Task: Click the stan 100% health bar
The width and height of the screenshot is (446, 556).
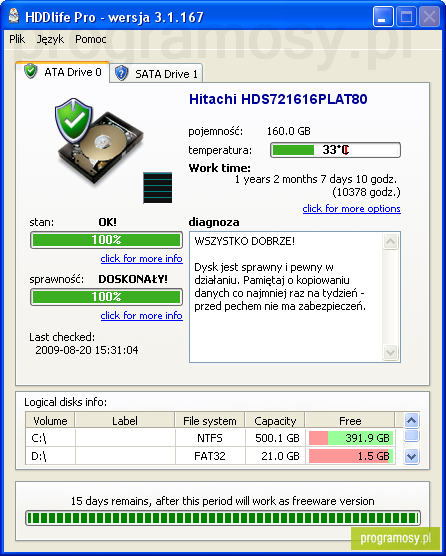Action: pyautogui.click(x=106, y=240)
